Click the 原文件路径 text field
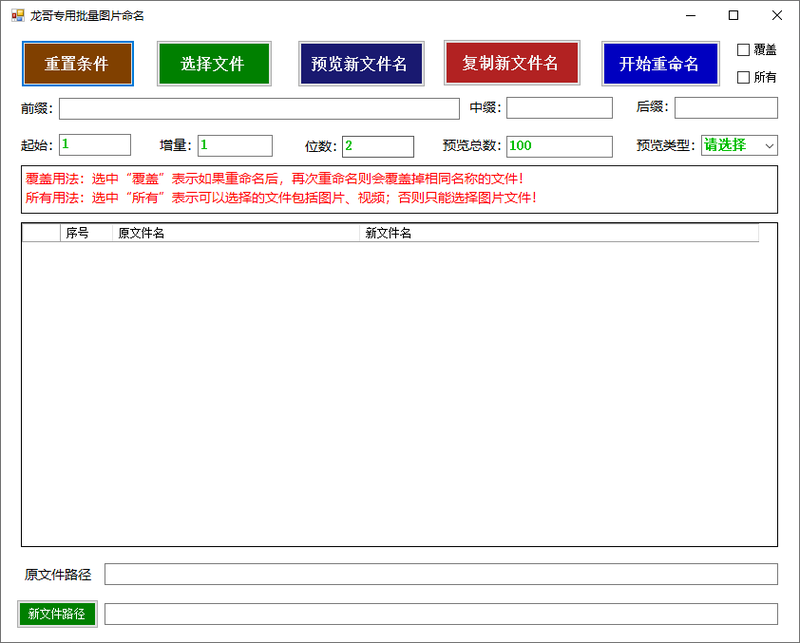800x643 pixels. [x=441, y=574]
